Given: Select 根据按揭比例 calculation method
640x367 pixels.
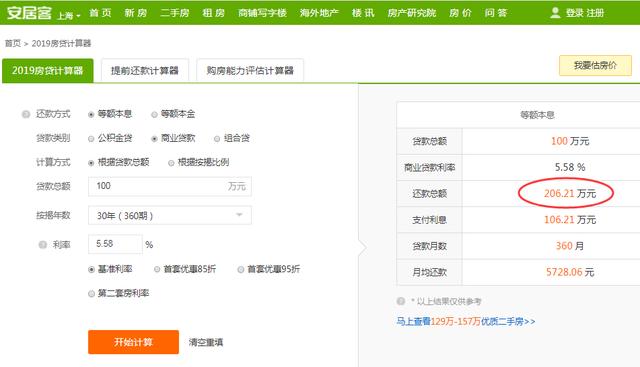Looking at the screenshot, I should pyautogui.click(x=171, y=163).
